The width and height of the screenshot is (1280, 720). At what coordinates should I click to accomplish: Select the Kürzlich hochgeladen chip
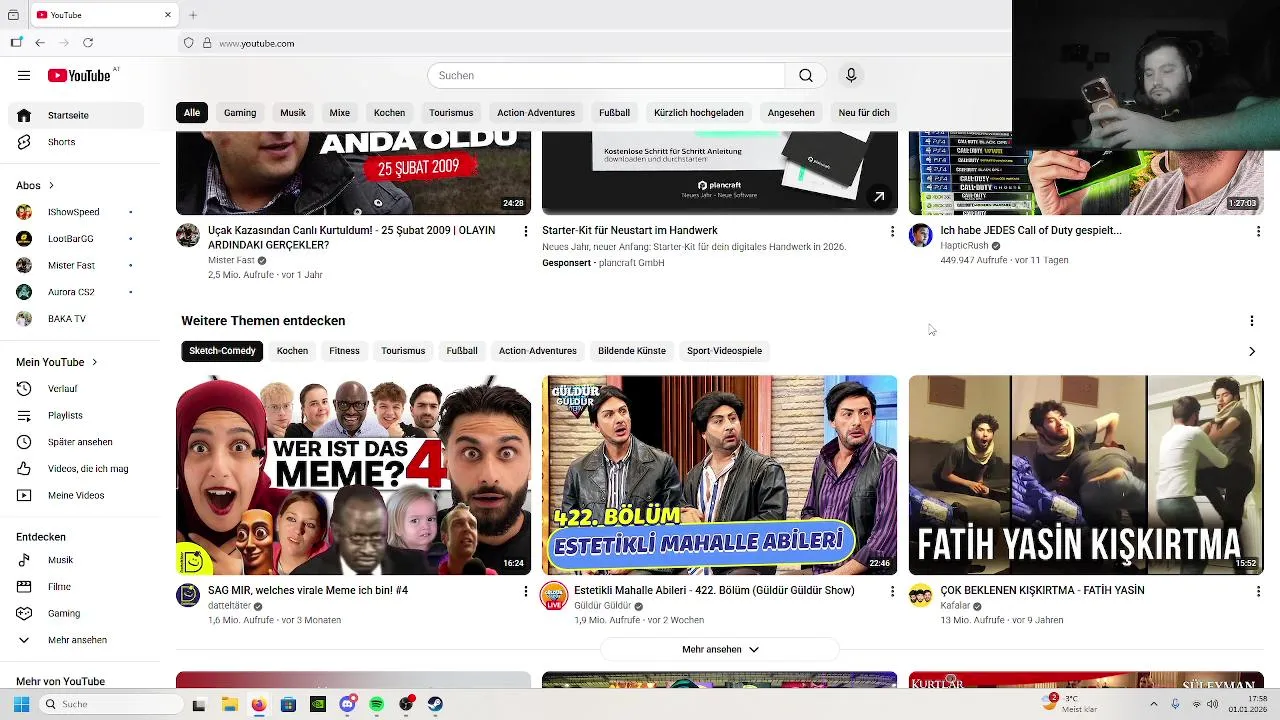coord(699,113)
